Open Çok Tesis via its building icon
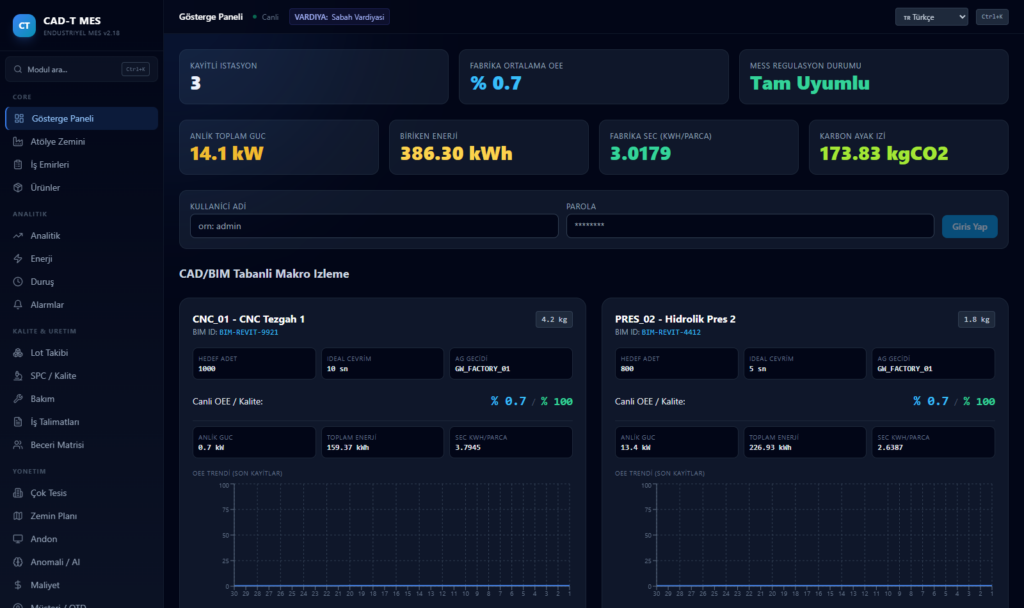Image resolution: width=1024 pixels, height=608 pixels. pos(18,493)
